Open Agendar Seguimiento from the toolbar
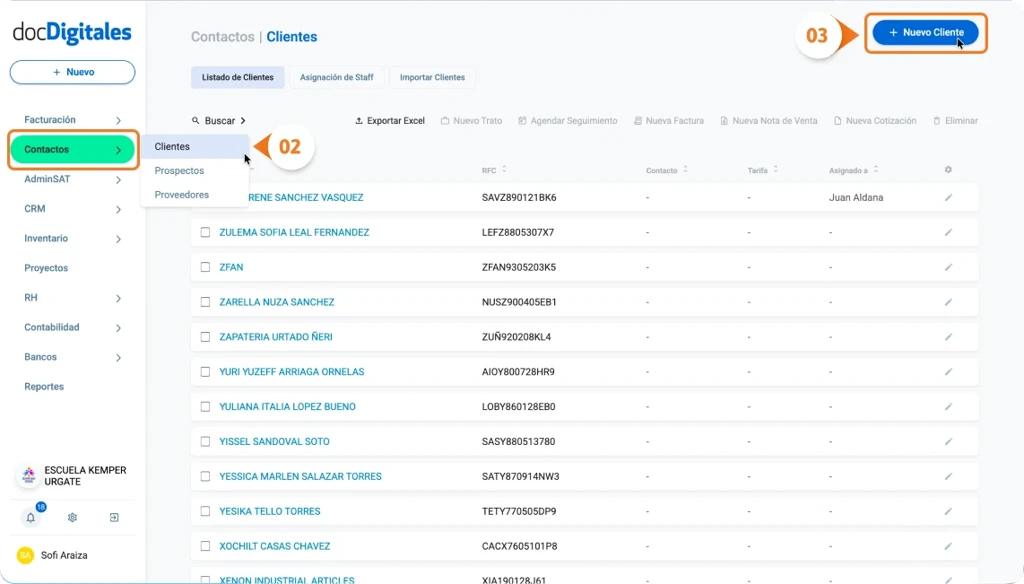Image resolution: width=1024 pixels, height=584 pixels. [x=521, y=120]
